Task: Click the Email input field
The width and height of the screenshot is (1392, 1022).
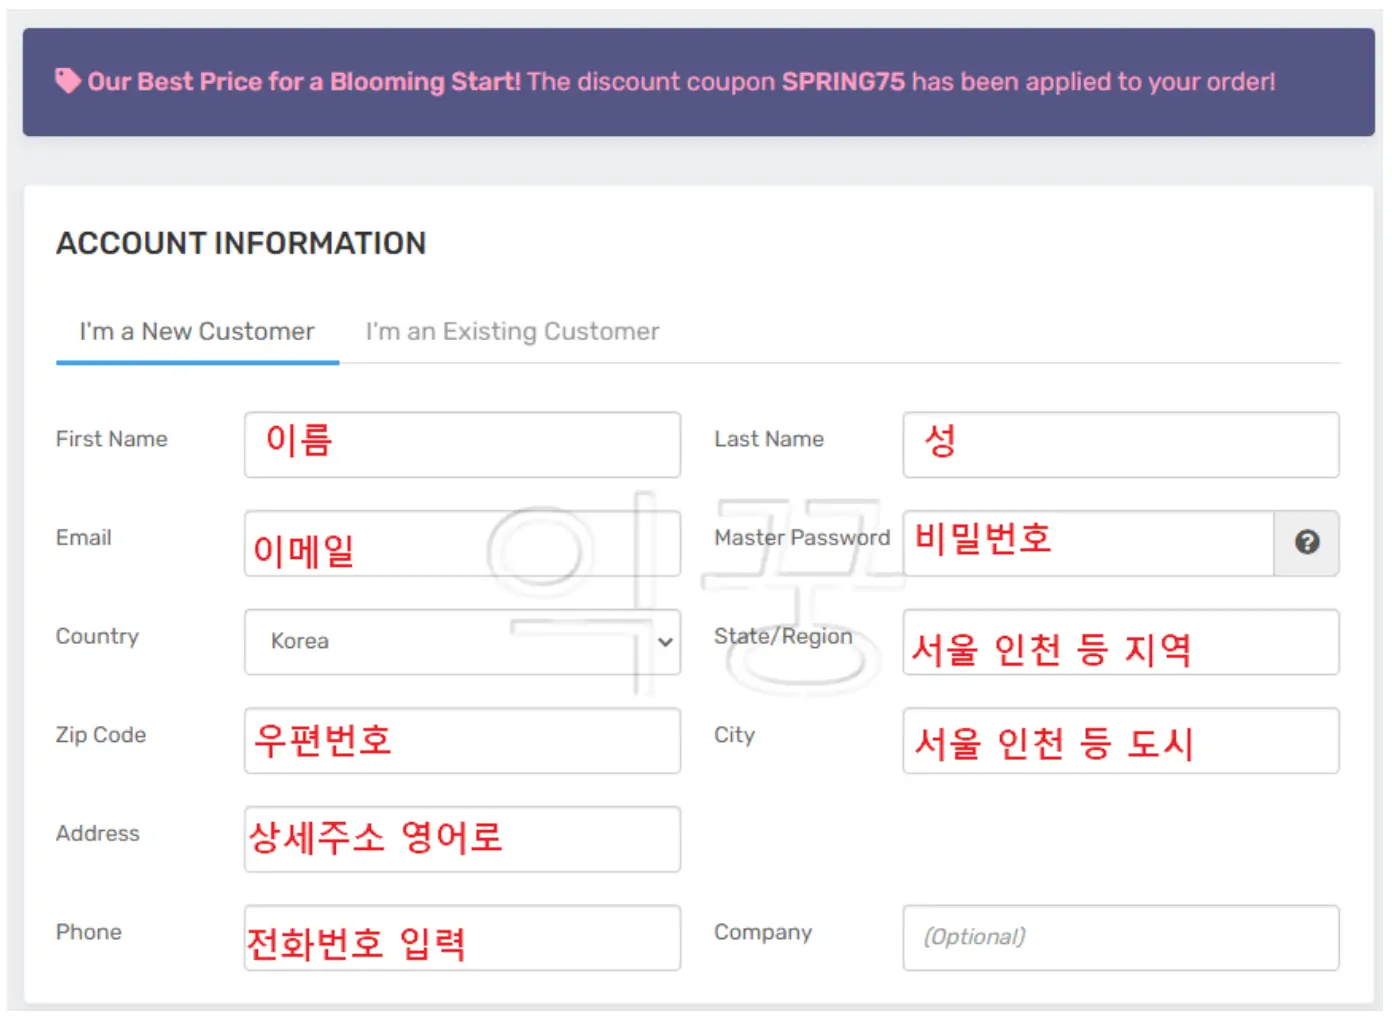Action: [x=462, y=544]
